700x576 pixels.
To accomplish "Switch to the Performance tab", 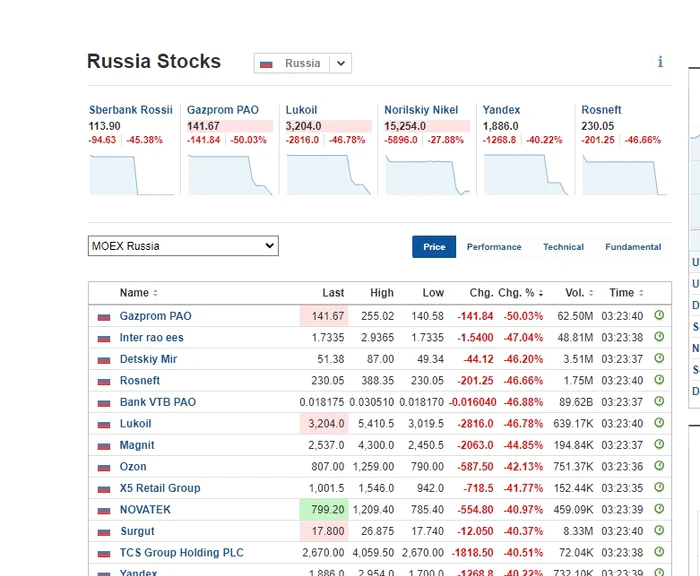I will (x=494, y=247).
